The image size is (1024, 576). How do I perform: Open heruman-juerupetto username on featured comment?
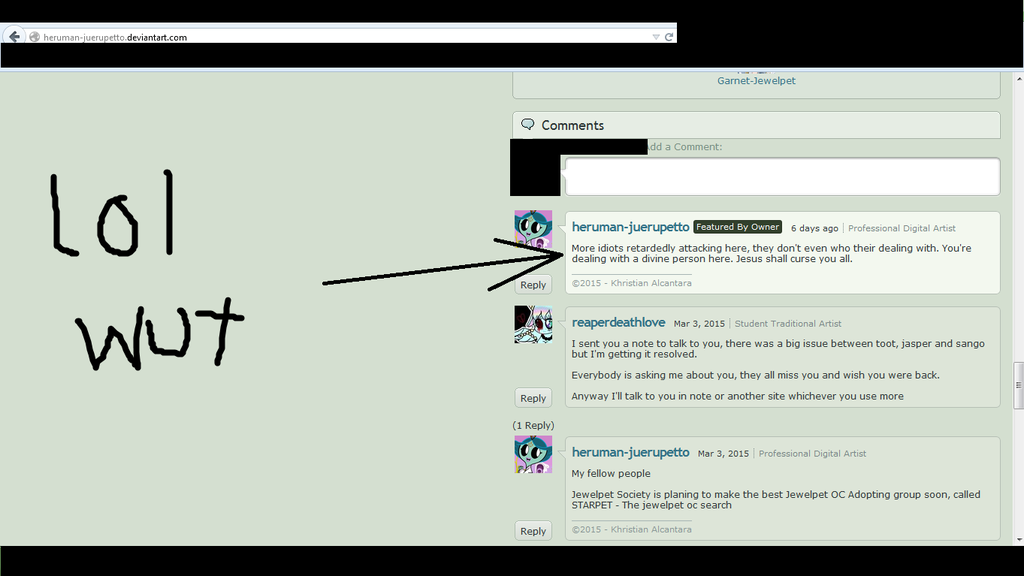point(630,227)
